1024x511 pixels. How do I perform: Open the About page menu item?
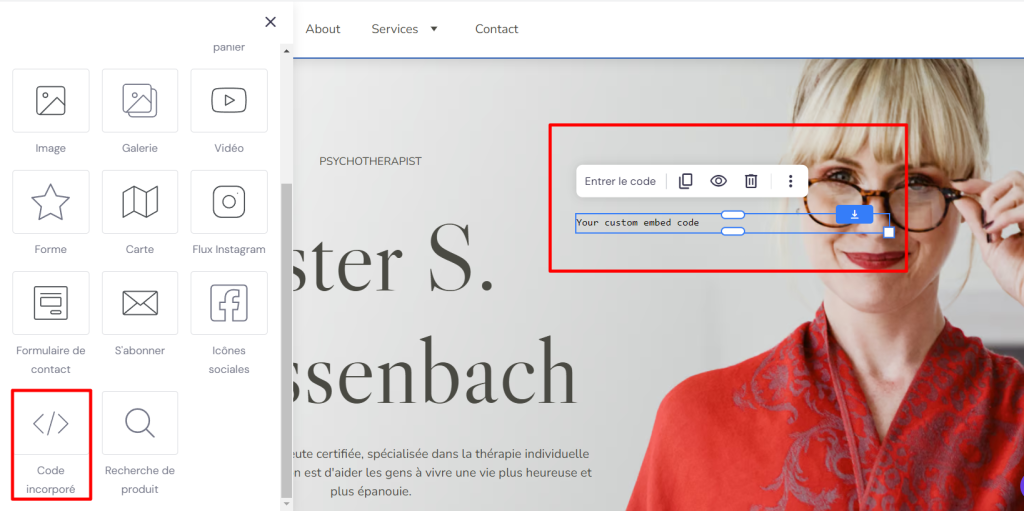pos(323,29)
